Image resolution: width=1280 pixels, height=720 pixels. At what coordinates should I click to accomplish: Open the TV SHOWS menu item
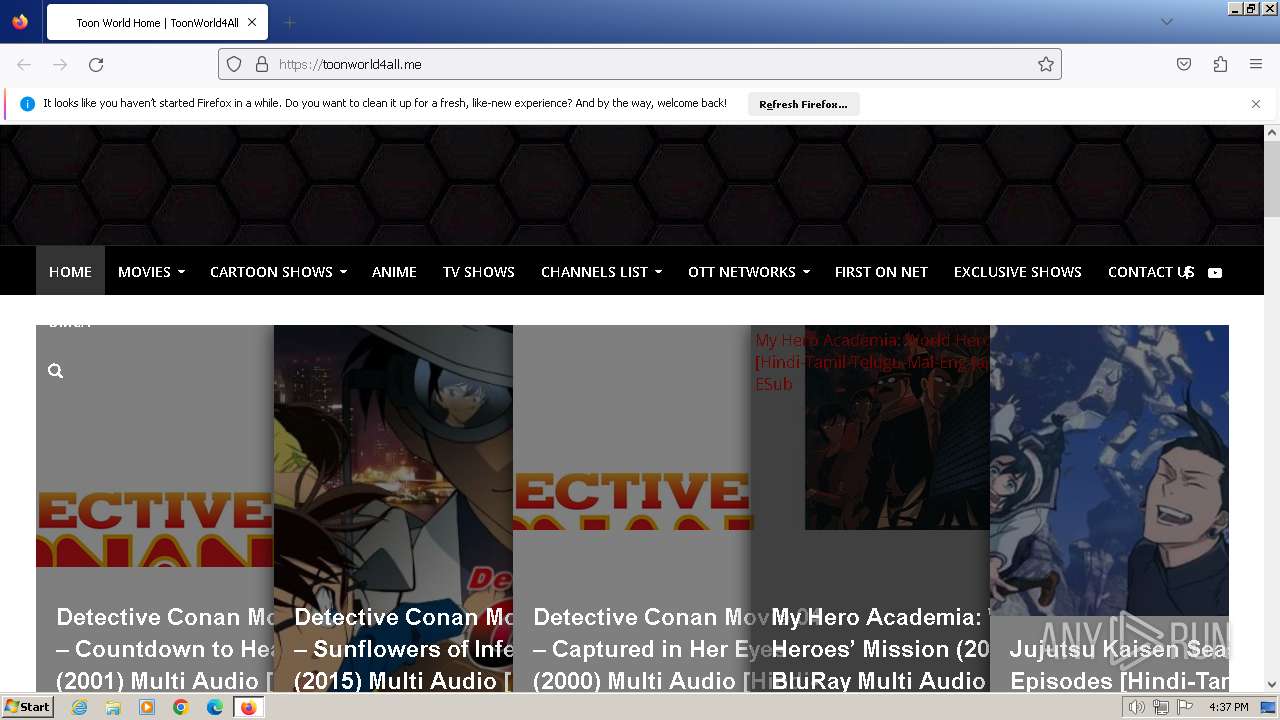tap(479, 271)
